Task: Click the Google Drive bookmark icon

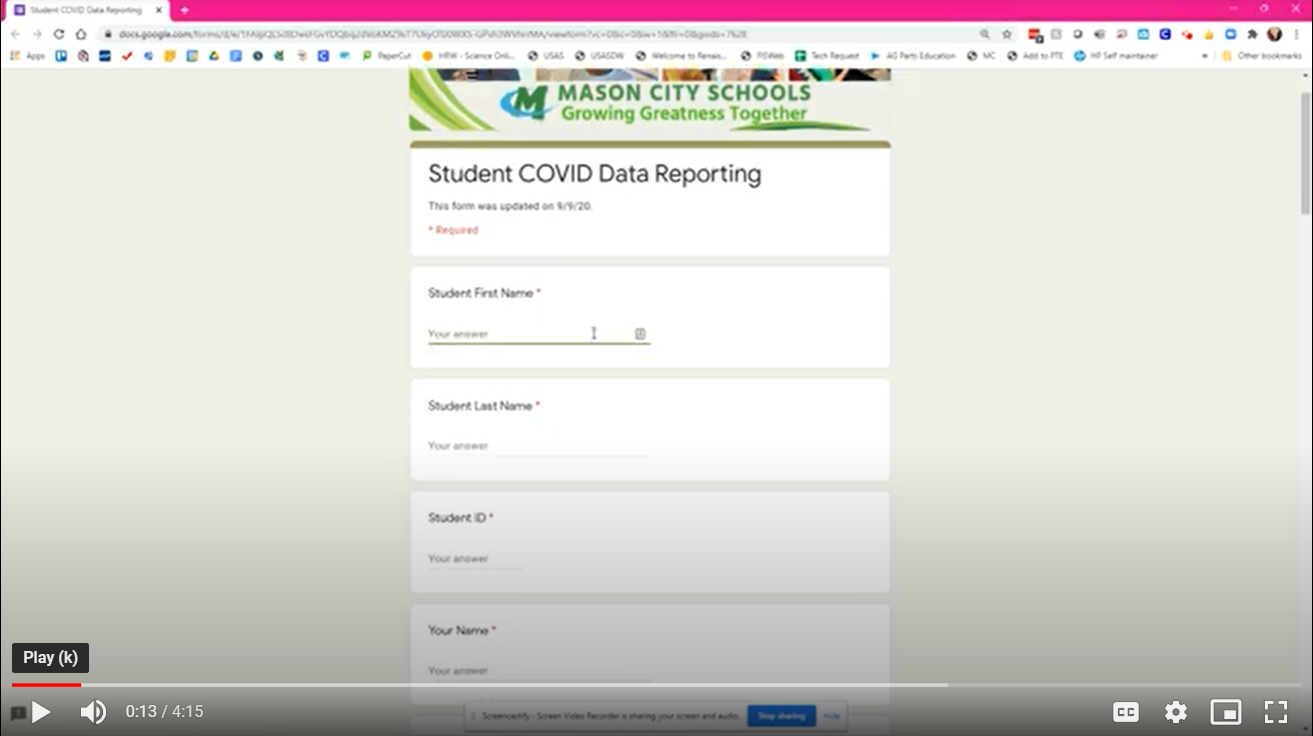Action: click(214, 56)
